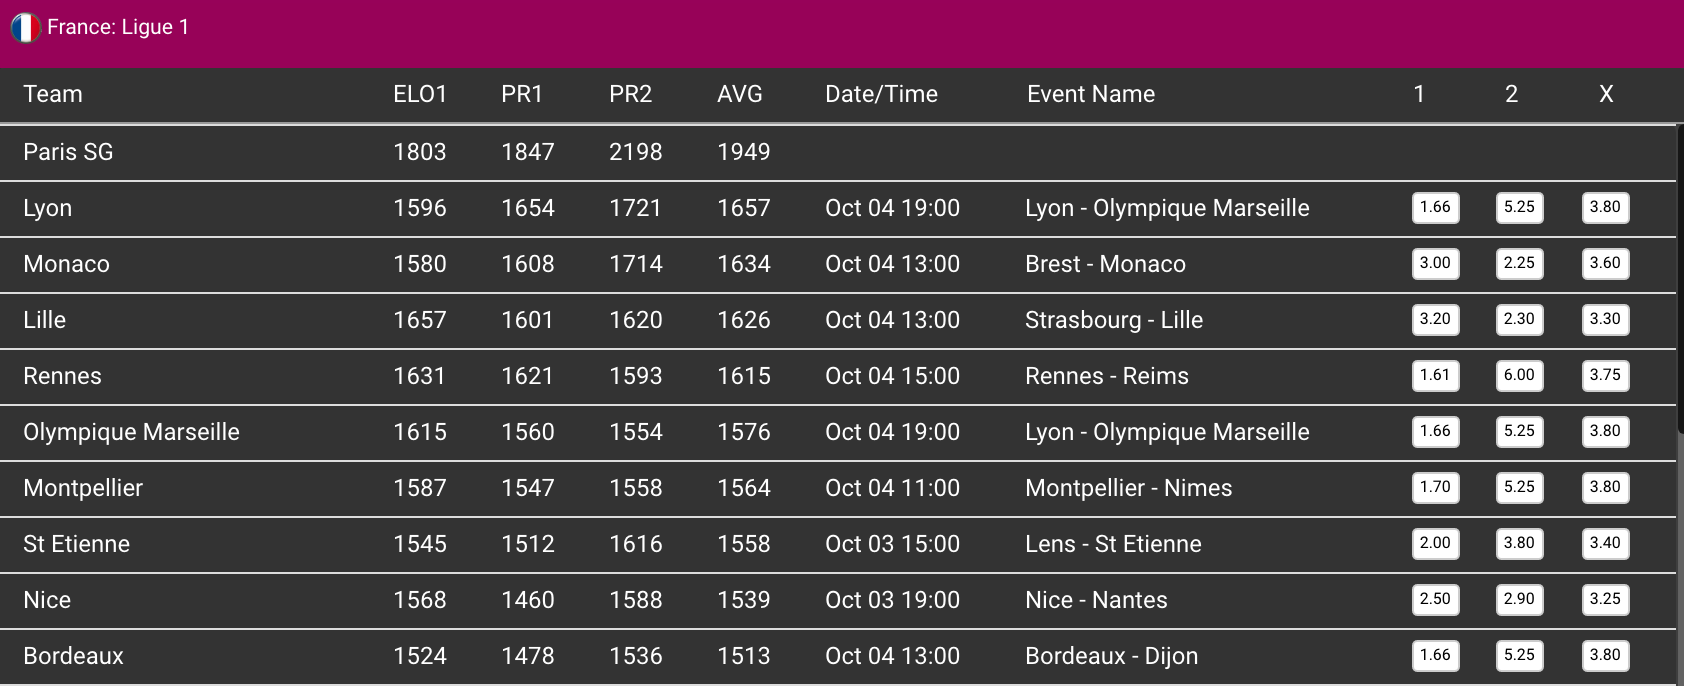
Task: Click the Date/Time column header
Action: [881, 94]
